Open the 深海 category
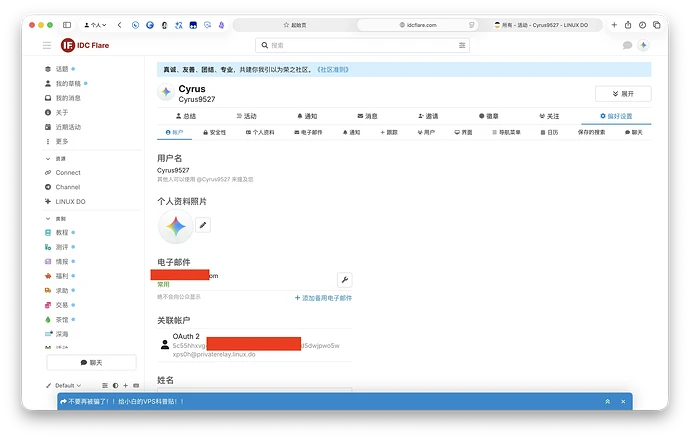Image resolution: width=690 pixels, height=438 pixels. [62, 334]
